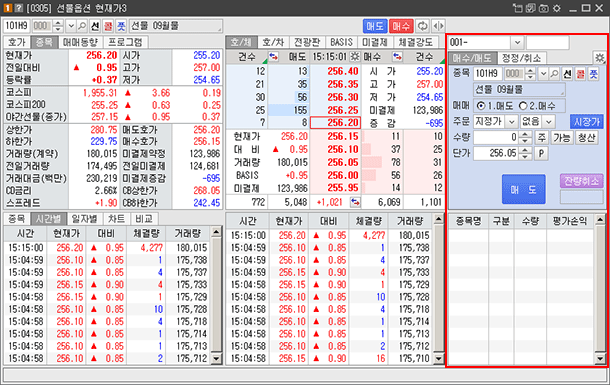Image resolution: width=610 pixels, height=385 pixels.
Task: Switch to the 정정/취소 tab
Action: tap(521, 58)
